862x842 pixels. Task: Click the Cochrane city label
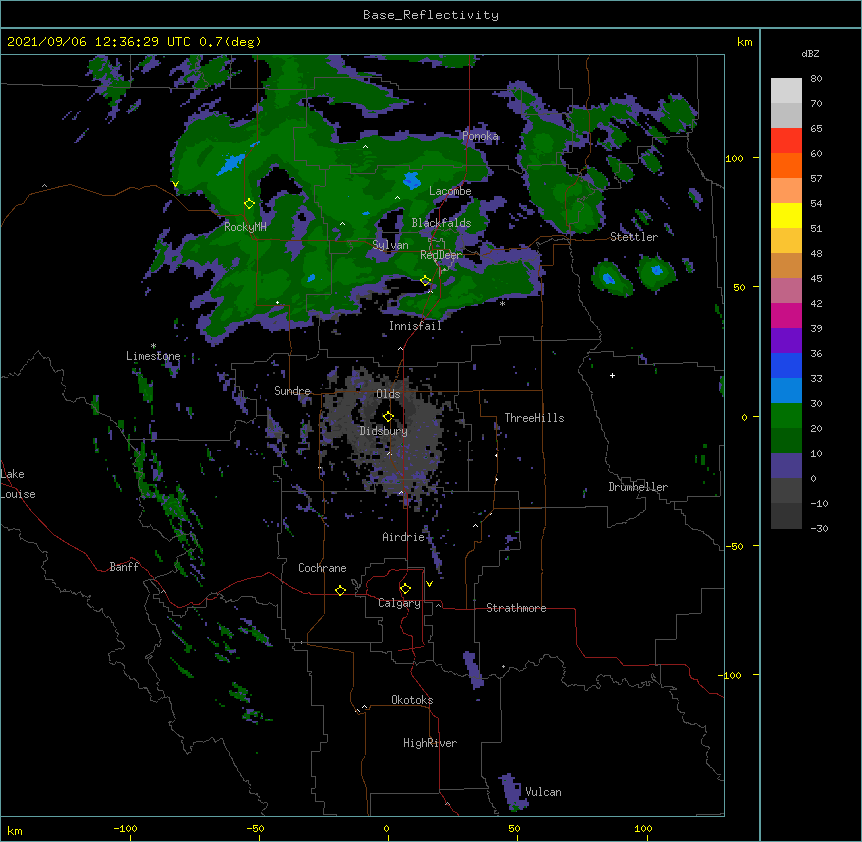[x=322, y=568]
